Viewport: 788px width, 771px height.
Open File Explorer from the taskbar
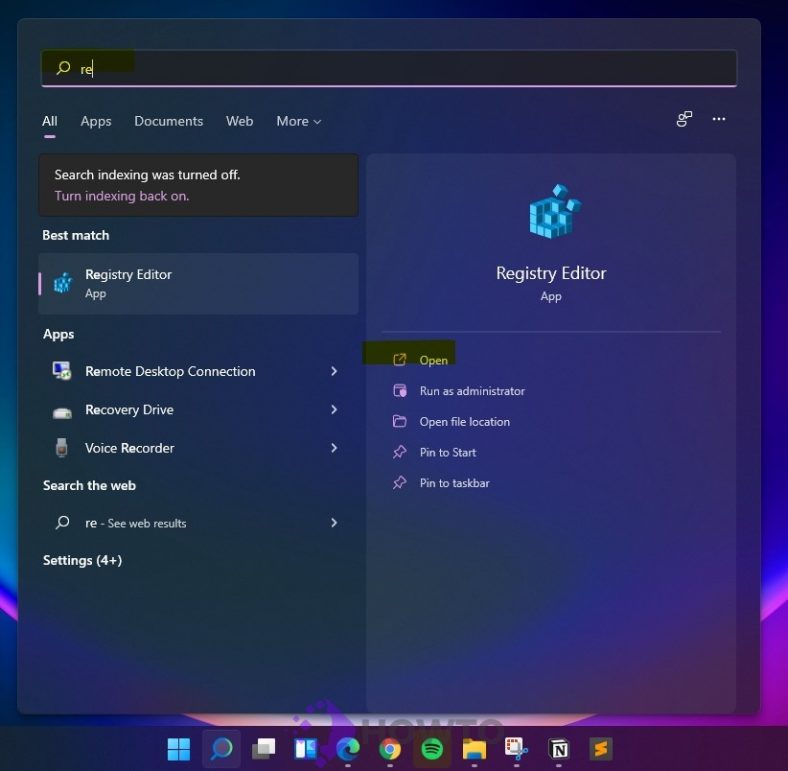tap(474, 749)
